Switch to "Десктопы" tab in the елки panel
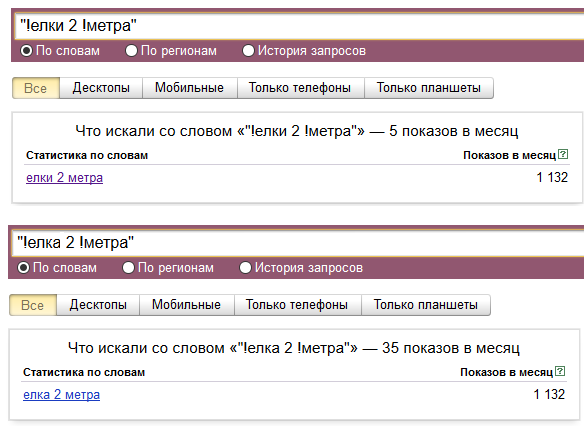Image resolution: width=584 pixels, height=426 pixels. [x=101, y=88]
